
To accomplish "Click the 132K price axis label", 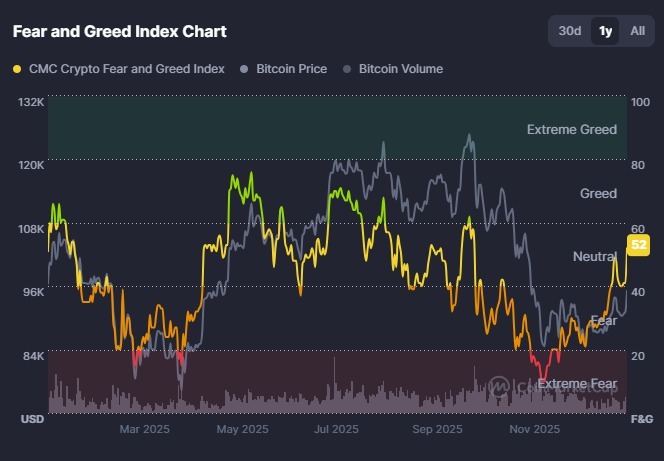I will pos(30,103).
